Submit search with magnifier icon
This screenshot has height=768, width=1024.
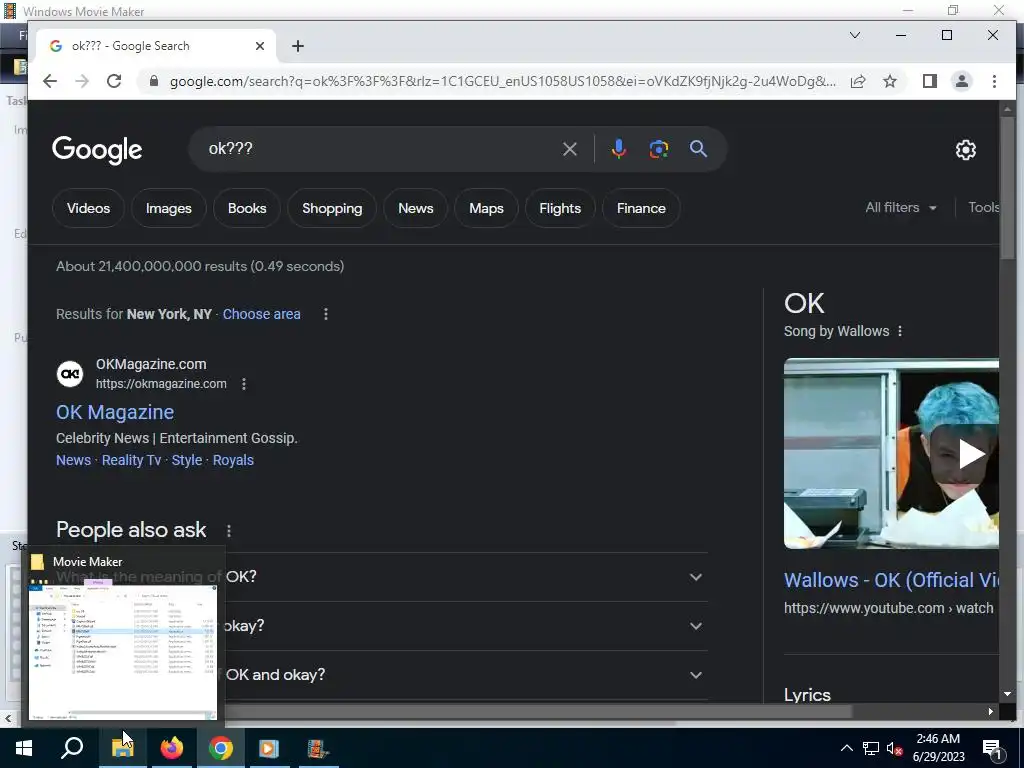[698, 149]
